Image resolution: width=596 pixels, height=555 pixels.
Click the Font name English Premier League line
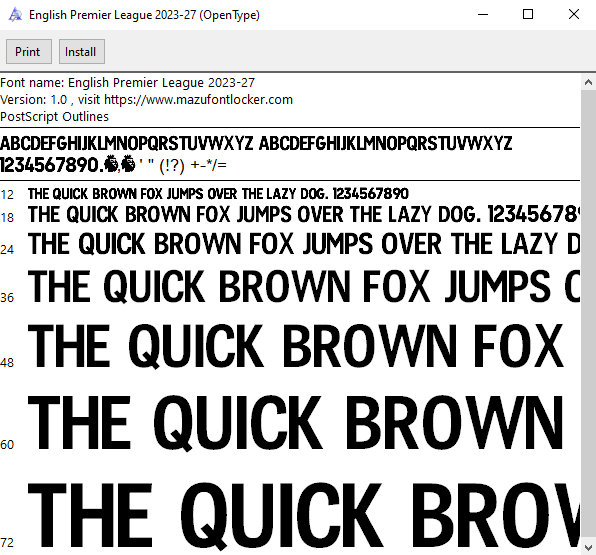pos(127,82)
